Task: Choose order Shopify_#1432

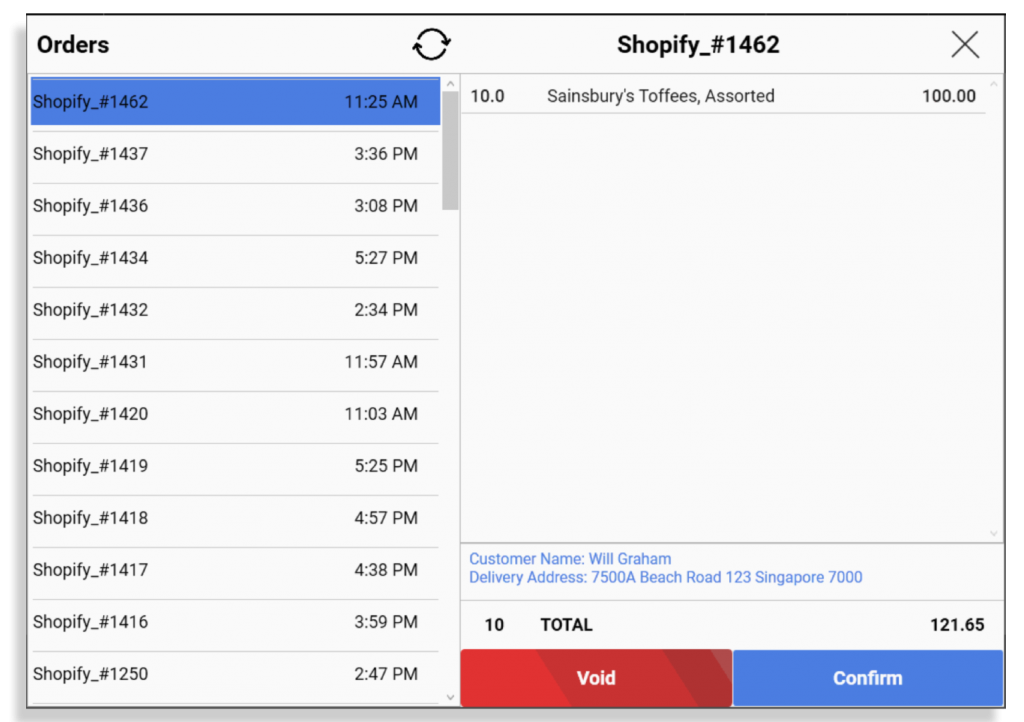Action: [235, 310]
